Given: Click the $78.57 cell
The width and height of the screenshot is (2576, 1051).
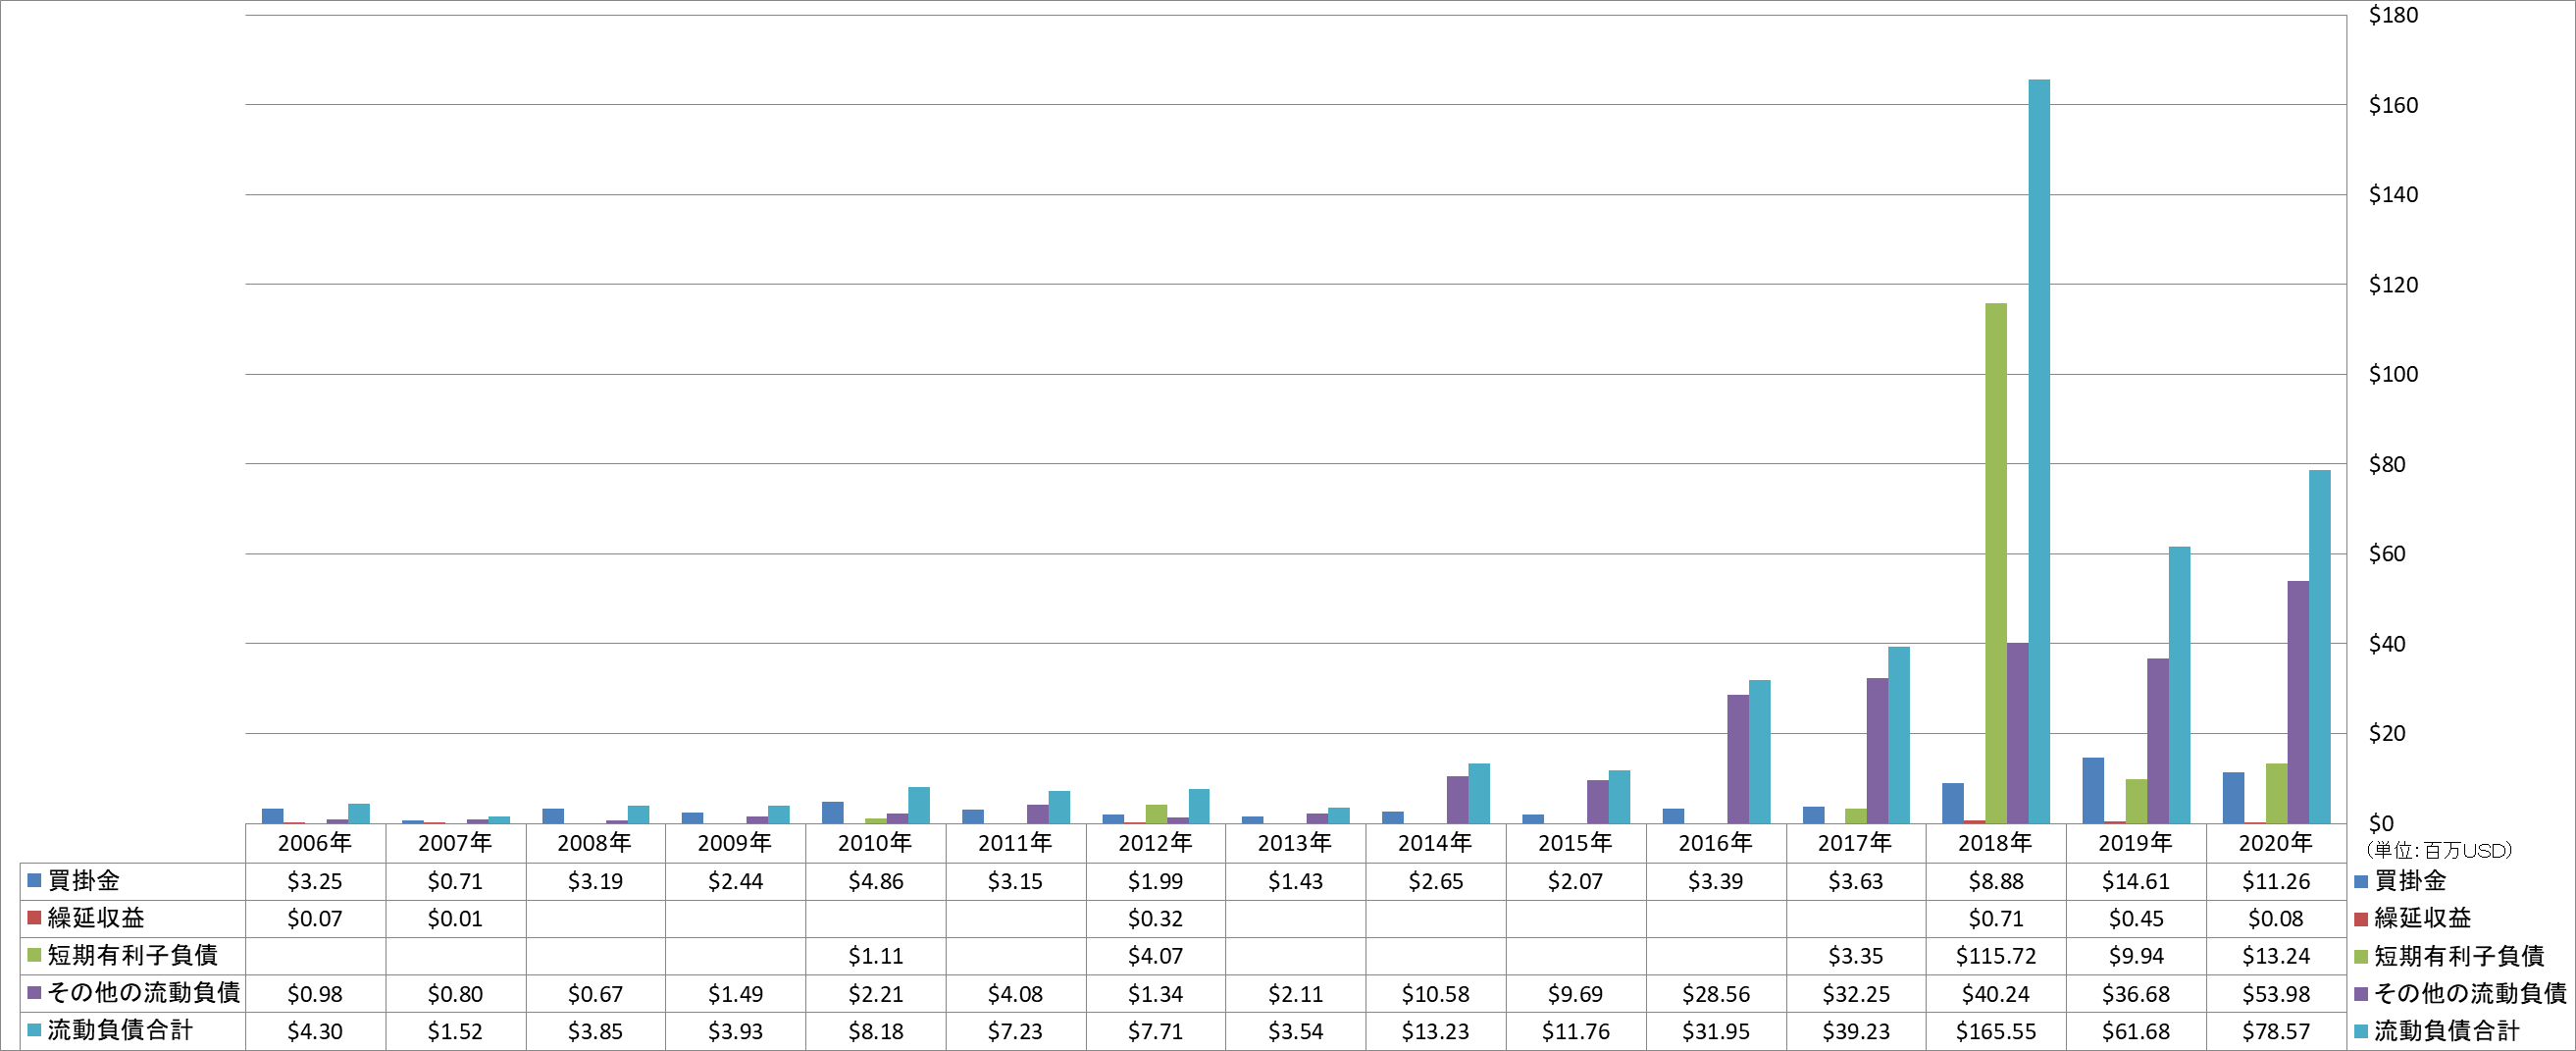Looking at the screenshot, I should [x=2275, y=1031].
